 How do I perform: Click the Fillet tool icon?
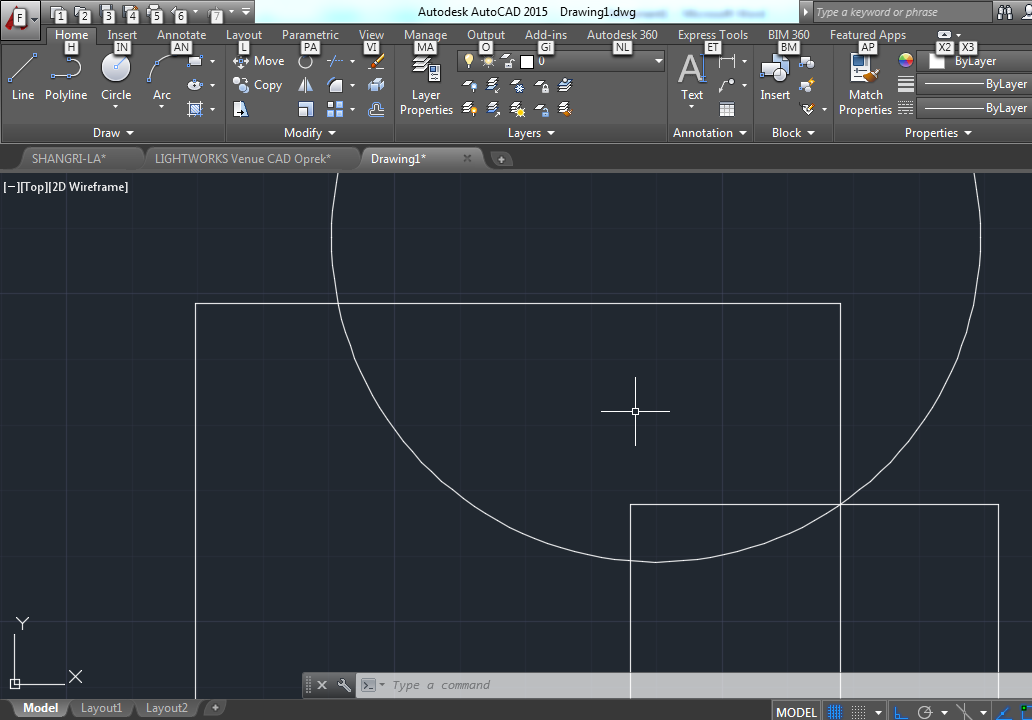coord(336,85)
